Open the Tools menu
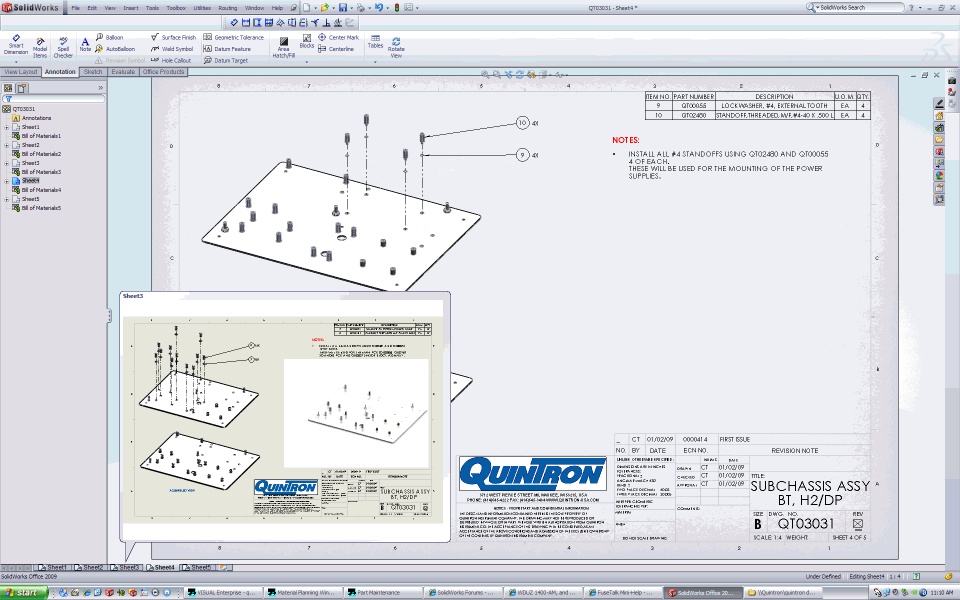Image resolution: width=960 pixels, height=600 pixels. coord(152,8)
